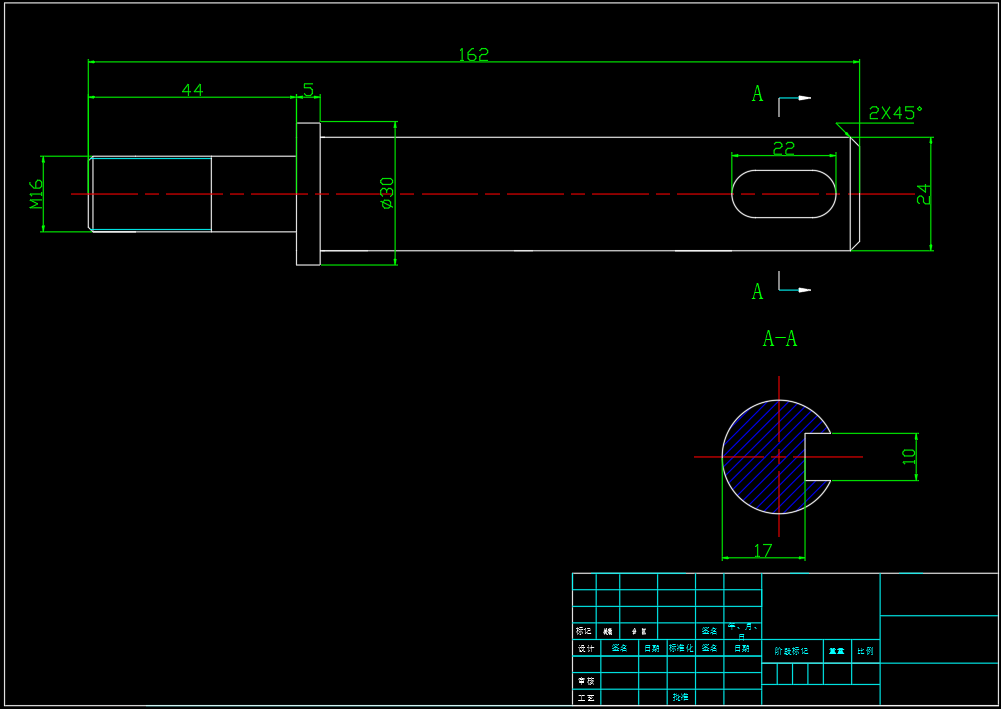Select the 工艺 row label
This screenshot has height=709, width=1001.
585,698
